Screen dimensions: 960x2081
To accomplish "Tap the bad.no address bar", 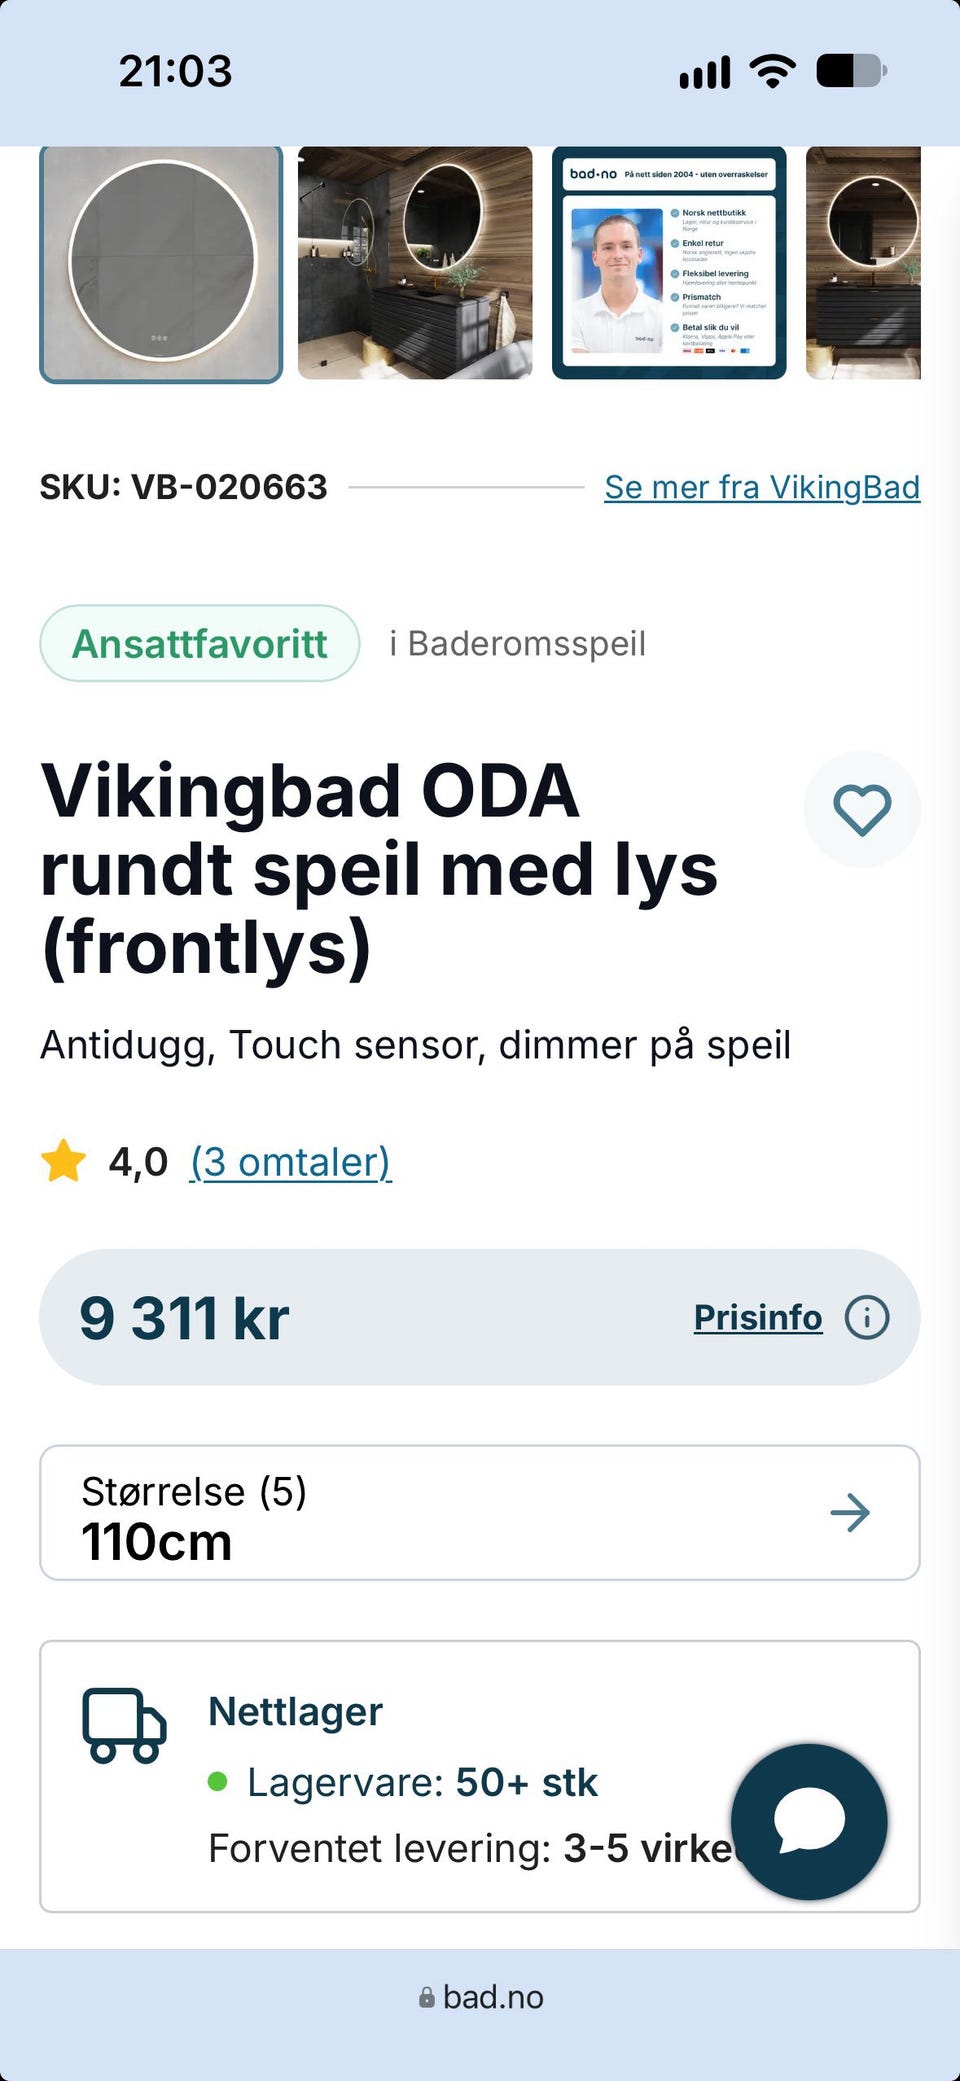I will (x=480, y=1997).
